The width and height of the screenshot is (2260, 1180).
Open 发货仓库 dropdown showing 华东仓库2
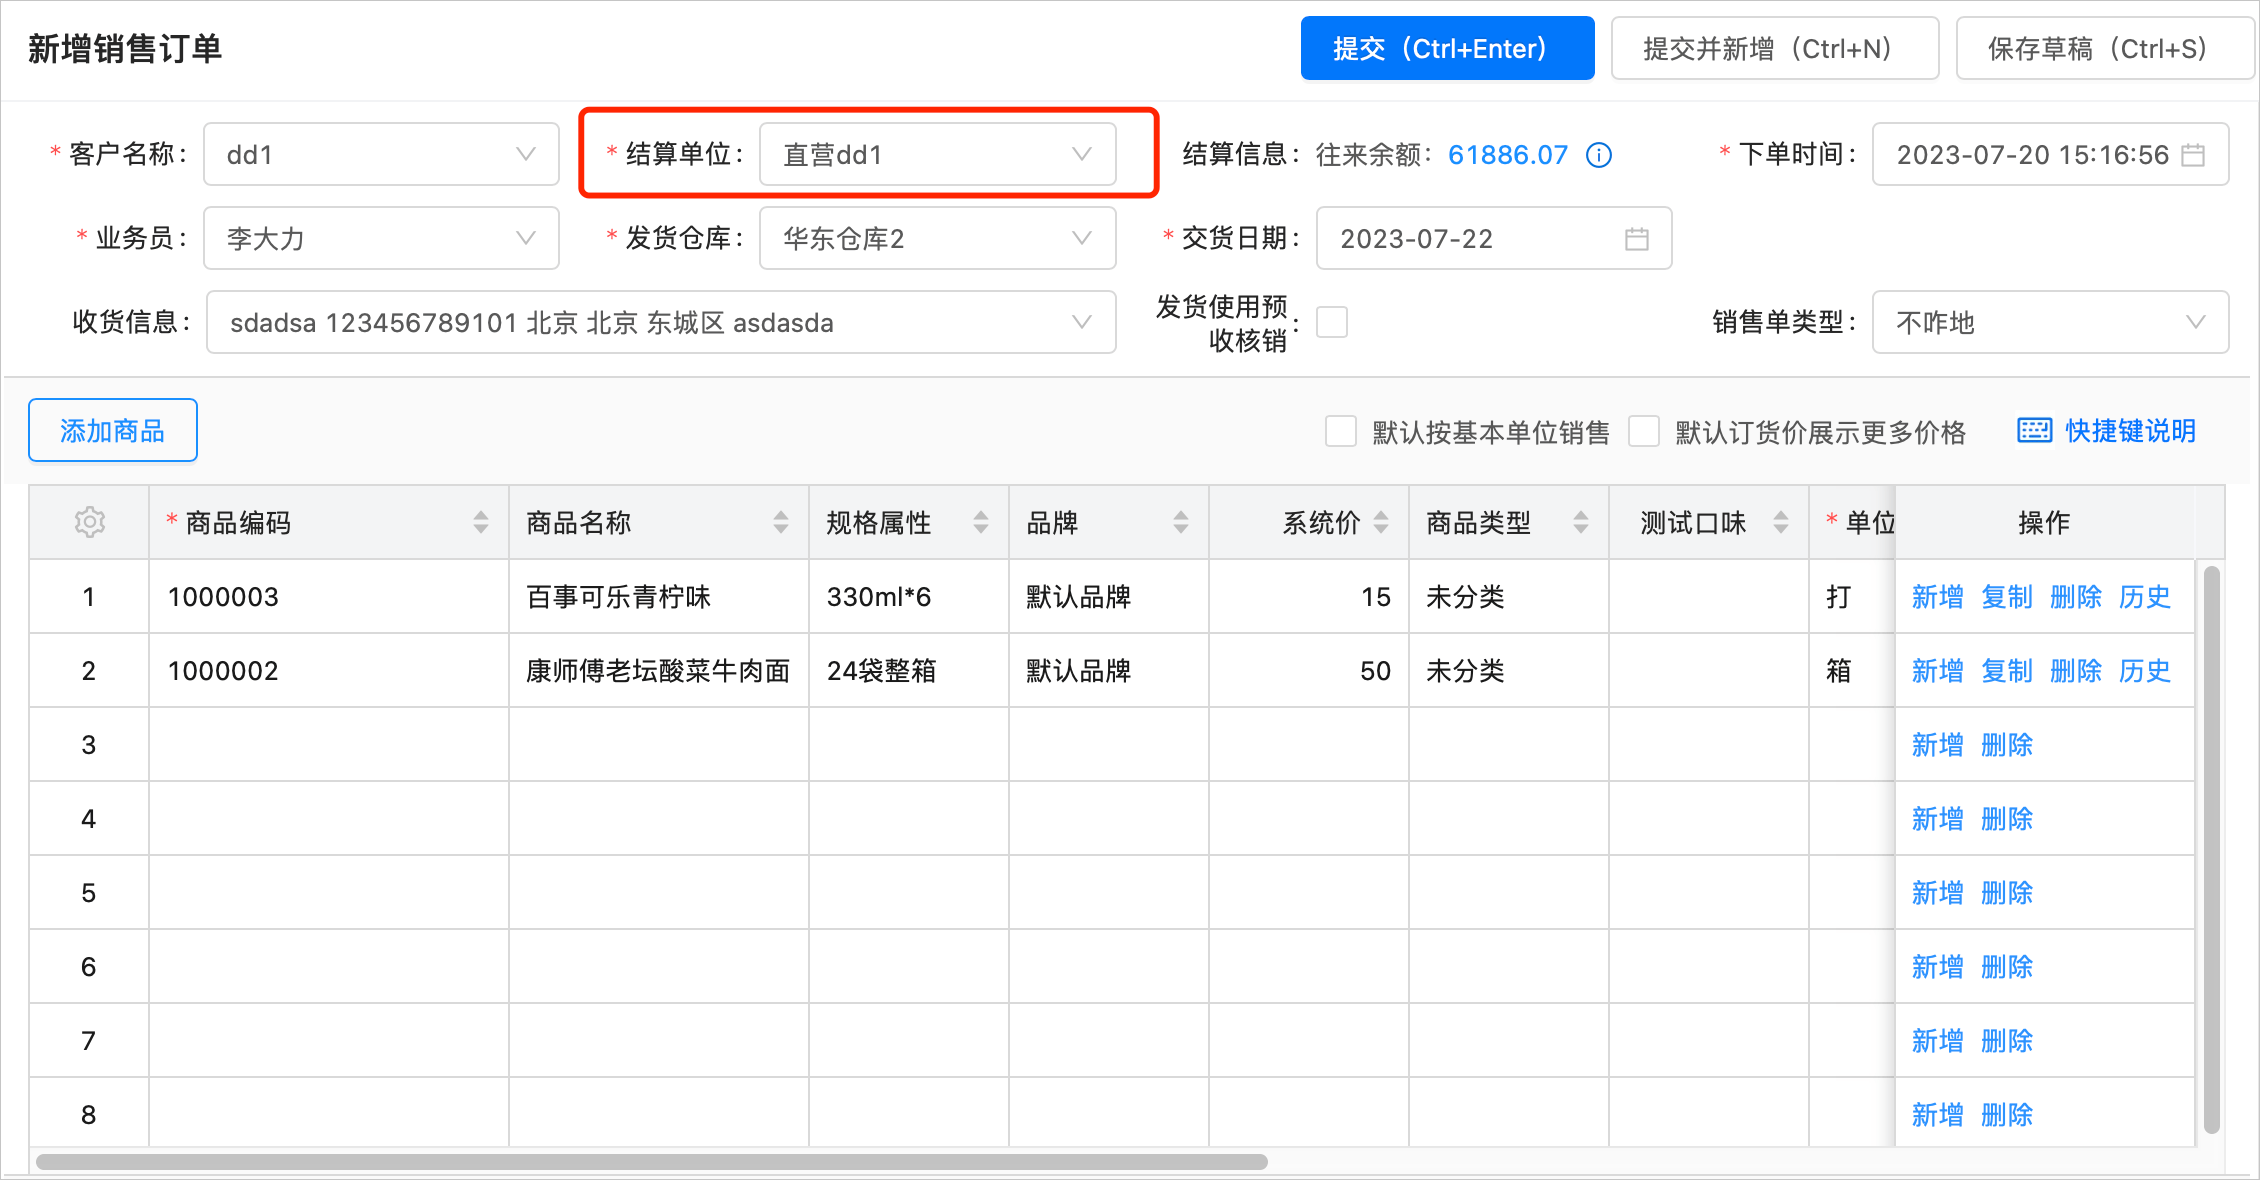(x=938, y=238)
